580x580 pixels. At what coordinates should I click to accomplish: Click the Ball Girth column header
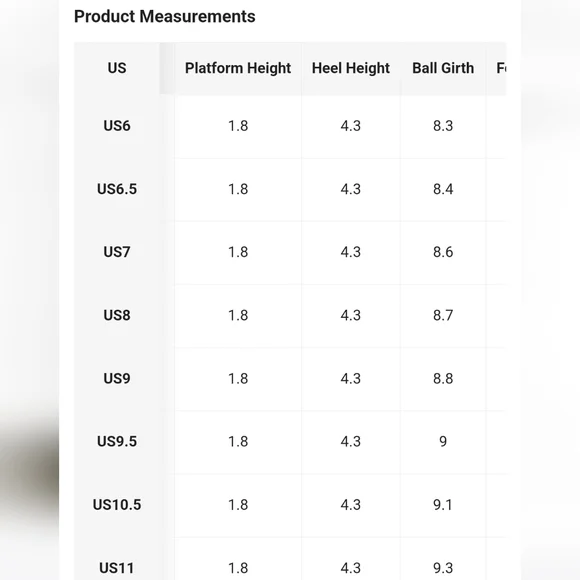coord(443,68)
